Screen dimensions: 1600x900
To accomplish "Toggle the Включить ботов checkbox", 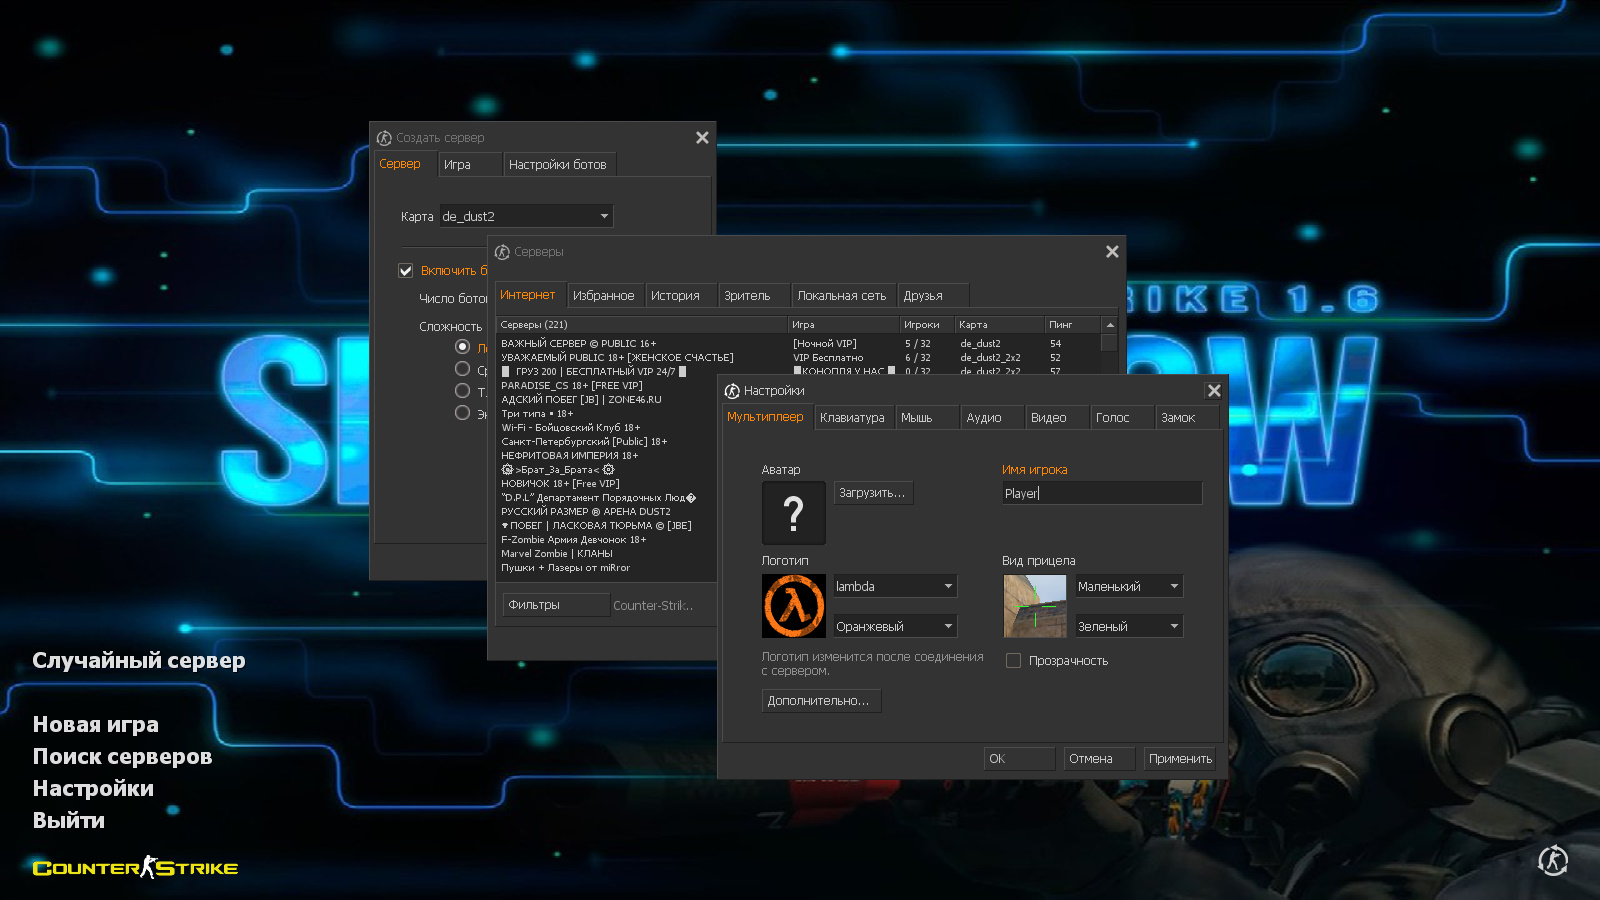I will pos(406,271).
